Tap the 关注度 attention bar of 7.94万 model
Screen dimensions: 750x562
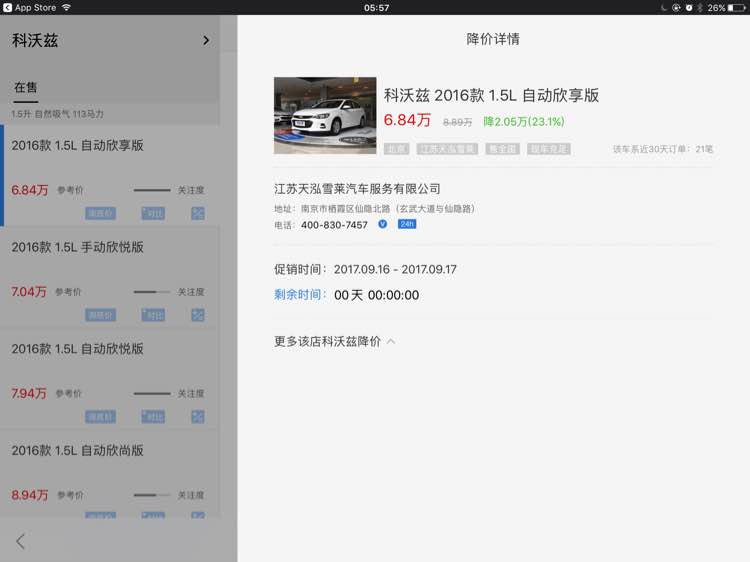[152, 394]
